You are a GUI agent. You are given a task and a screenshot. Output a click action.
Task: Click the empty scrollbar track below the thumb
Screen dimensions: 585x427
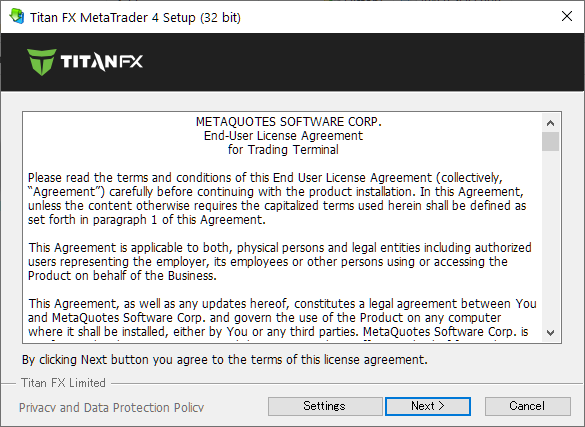tap(550, 238)
